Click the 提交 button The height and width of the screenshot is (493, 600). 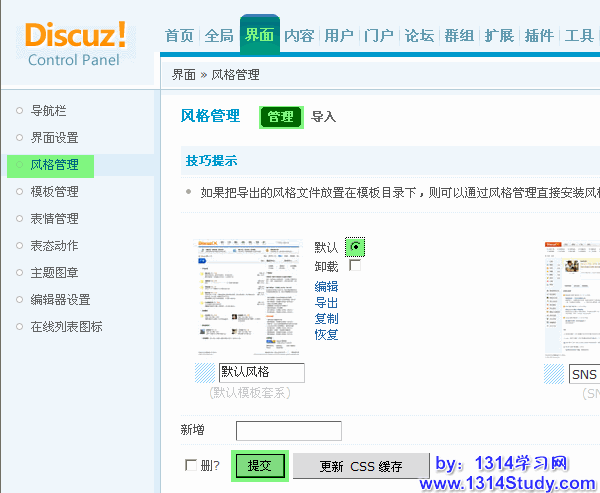pos(260,466)
